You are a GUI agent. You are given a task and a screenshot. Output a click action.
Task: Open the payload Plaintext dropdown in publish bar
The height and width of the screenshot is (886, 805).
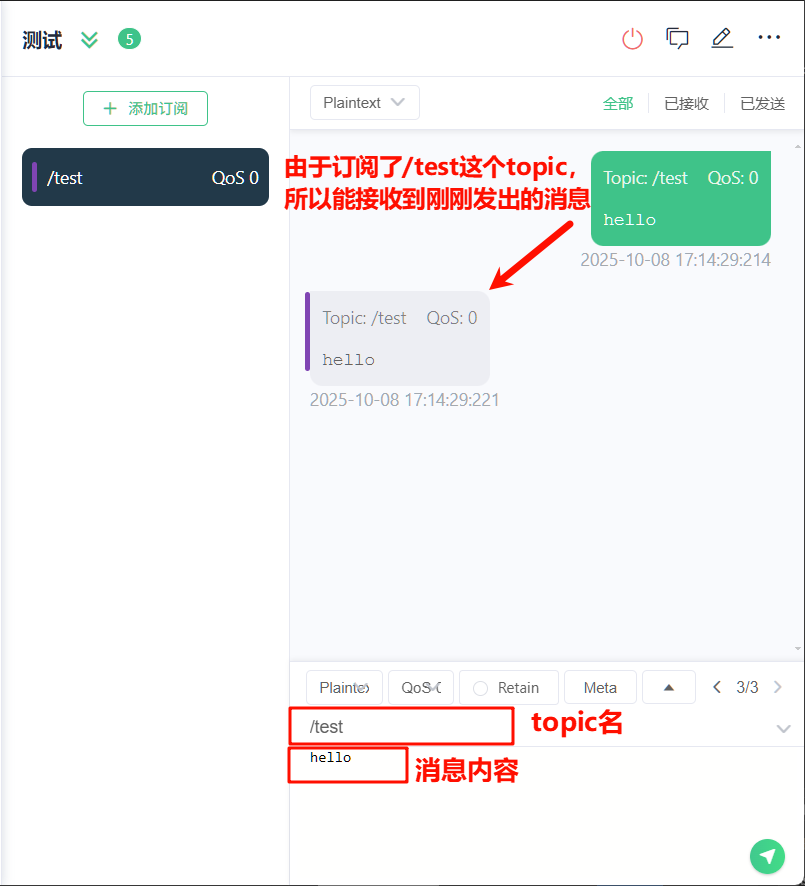344,687
